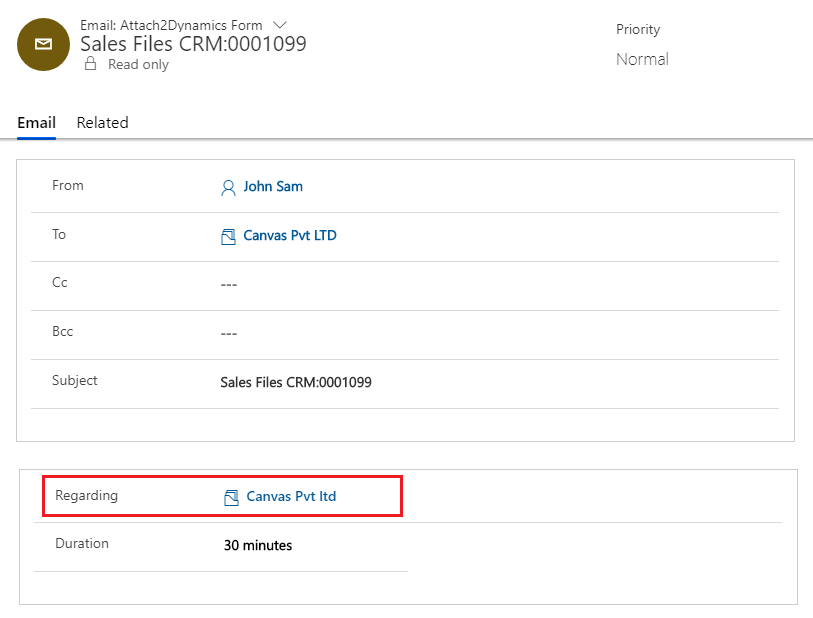This screenshot has height=618, width=813.
Task: Click the Priority label
Action: click(x=638, y=29)
